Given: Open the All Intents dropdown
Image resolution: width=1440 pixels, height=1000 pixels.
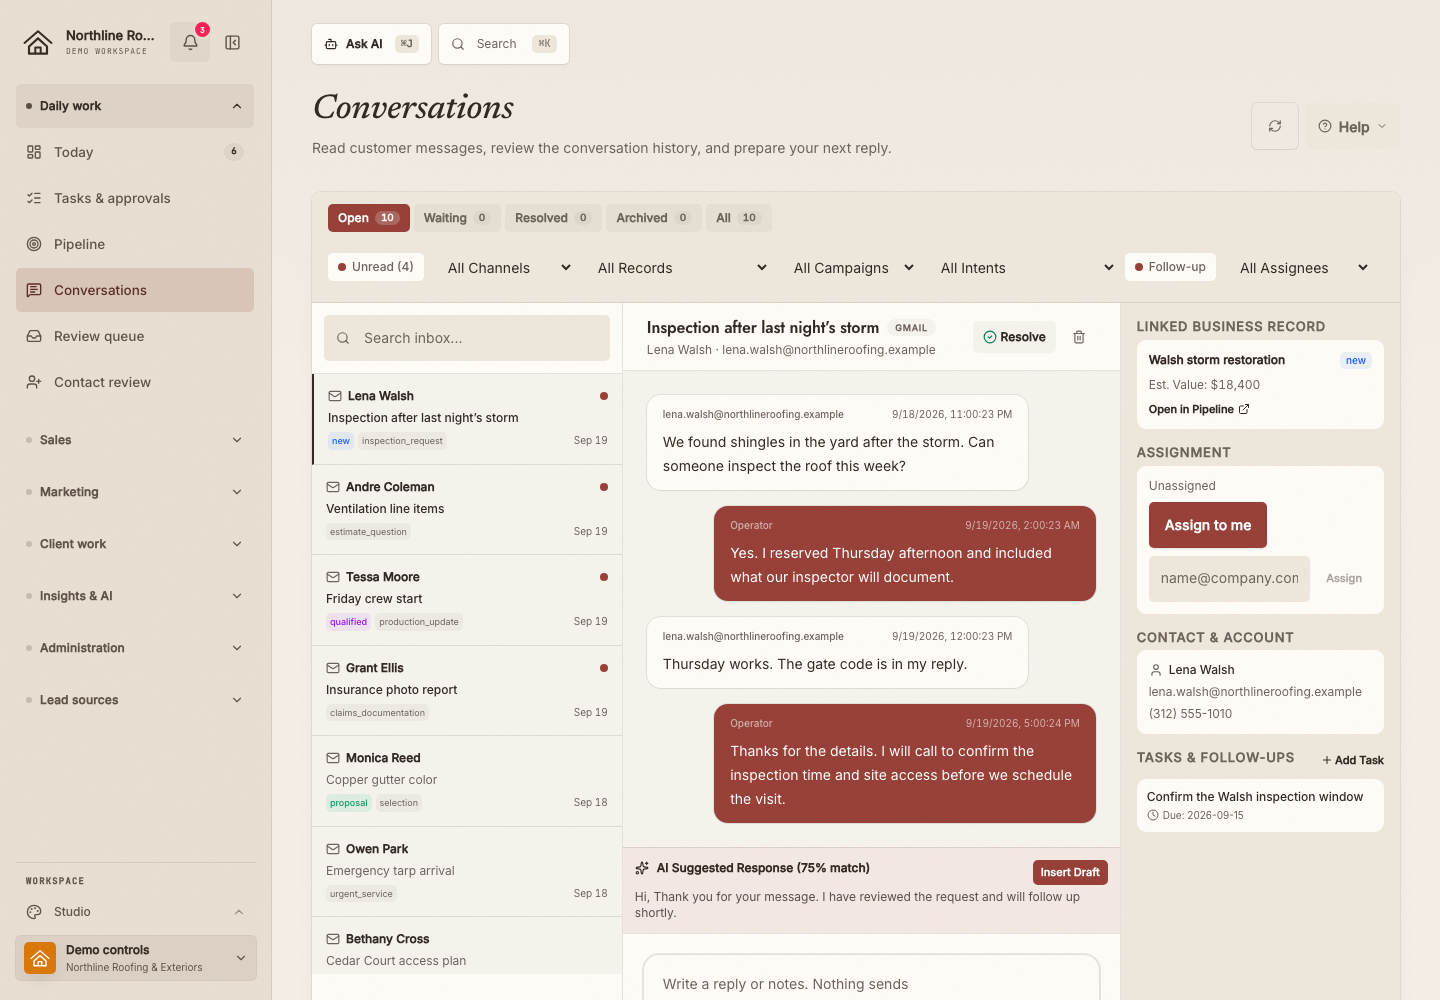Looking at the screenshot, I should pyautogui.click(x=1027, y=268).
